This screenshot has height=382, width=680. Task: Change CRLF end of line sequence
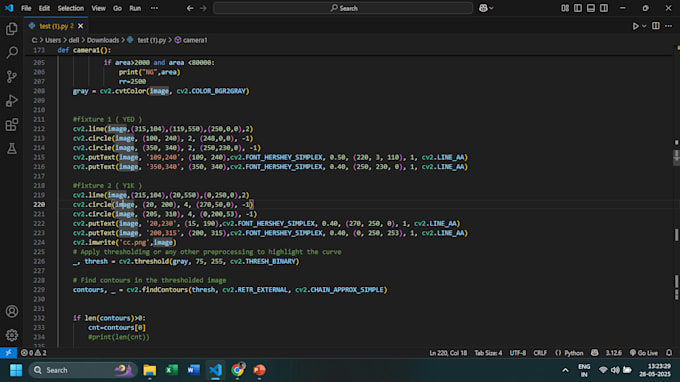(540, 353)
